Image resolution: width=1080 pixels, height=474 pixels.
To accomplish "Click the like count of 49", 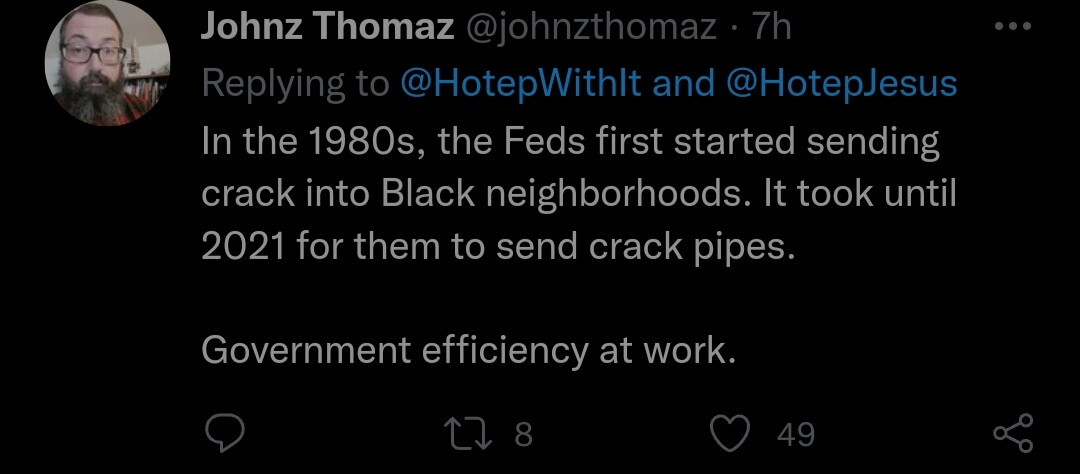I will pyautogui.click(x=795, y=434).
